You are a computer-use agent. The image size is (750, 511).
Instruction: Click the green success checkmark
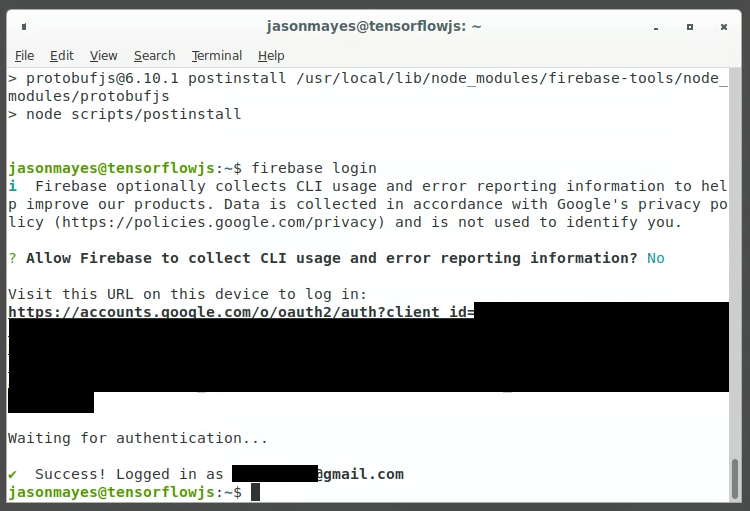[12, 474]
